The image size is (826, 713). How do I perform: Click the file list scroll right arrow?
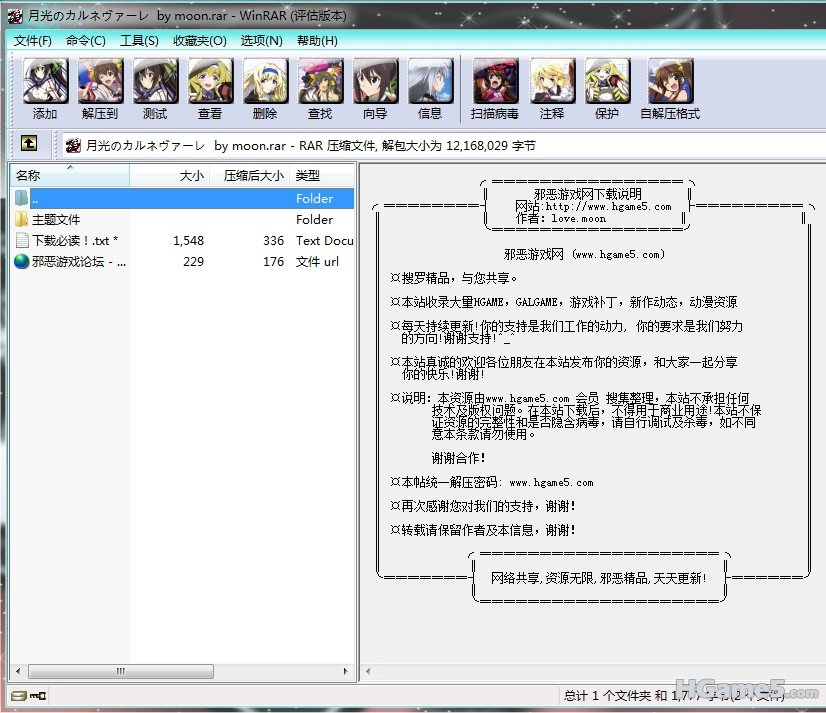click(346, 671)
